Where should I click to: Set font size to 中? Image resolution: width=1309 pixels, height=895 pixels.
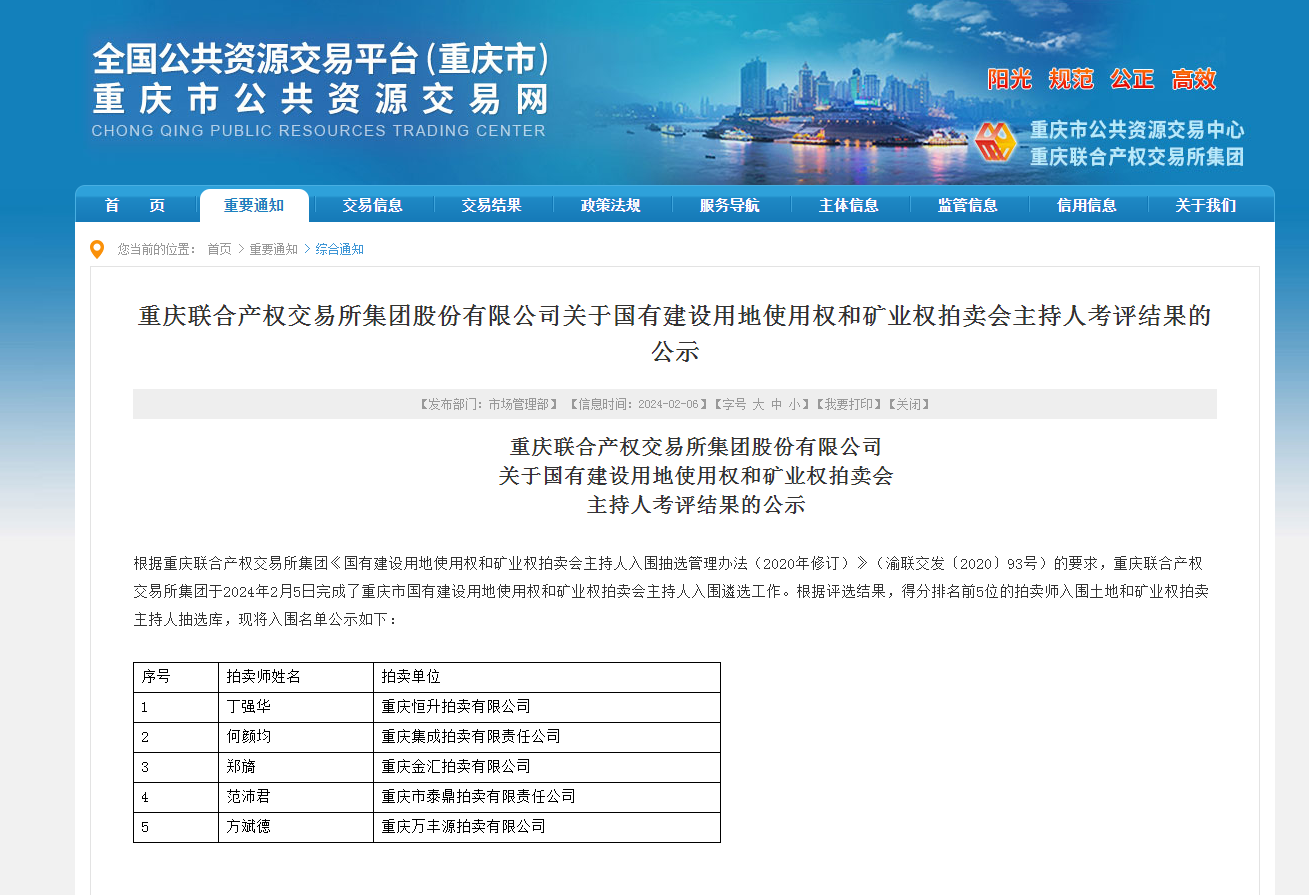(776, 405)
